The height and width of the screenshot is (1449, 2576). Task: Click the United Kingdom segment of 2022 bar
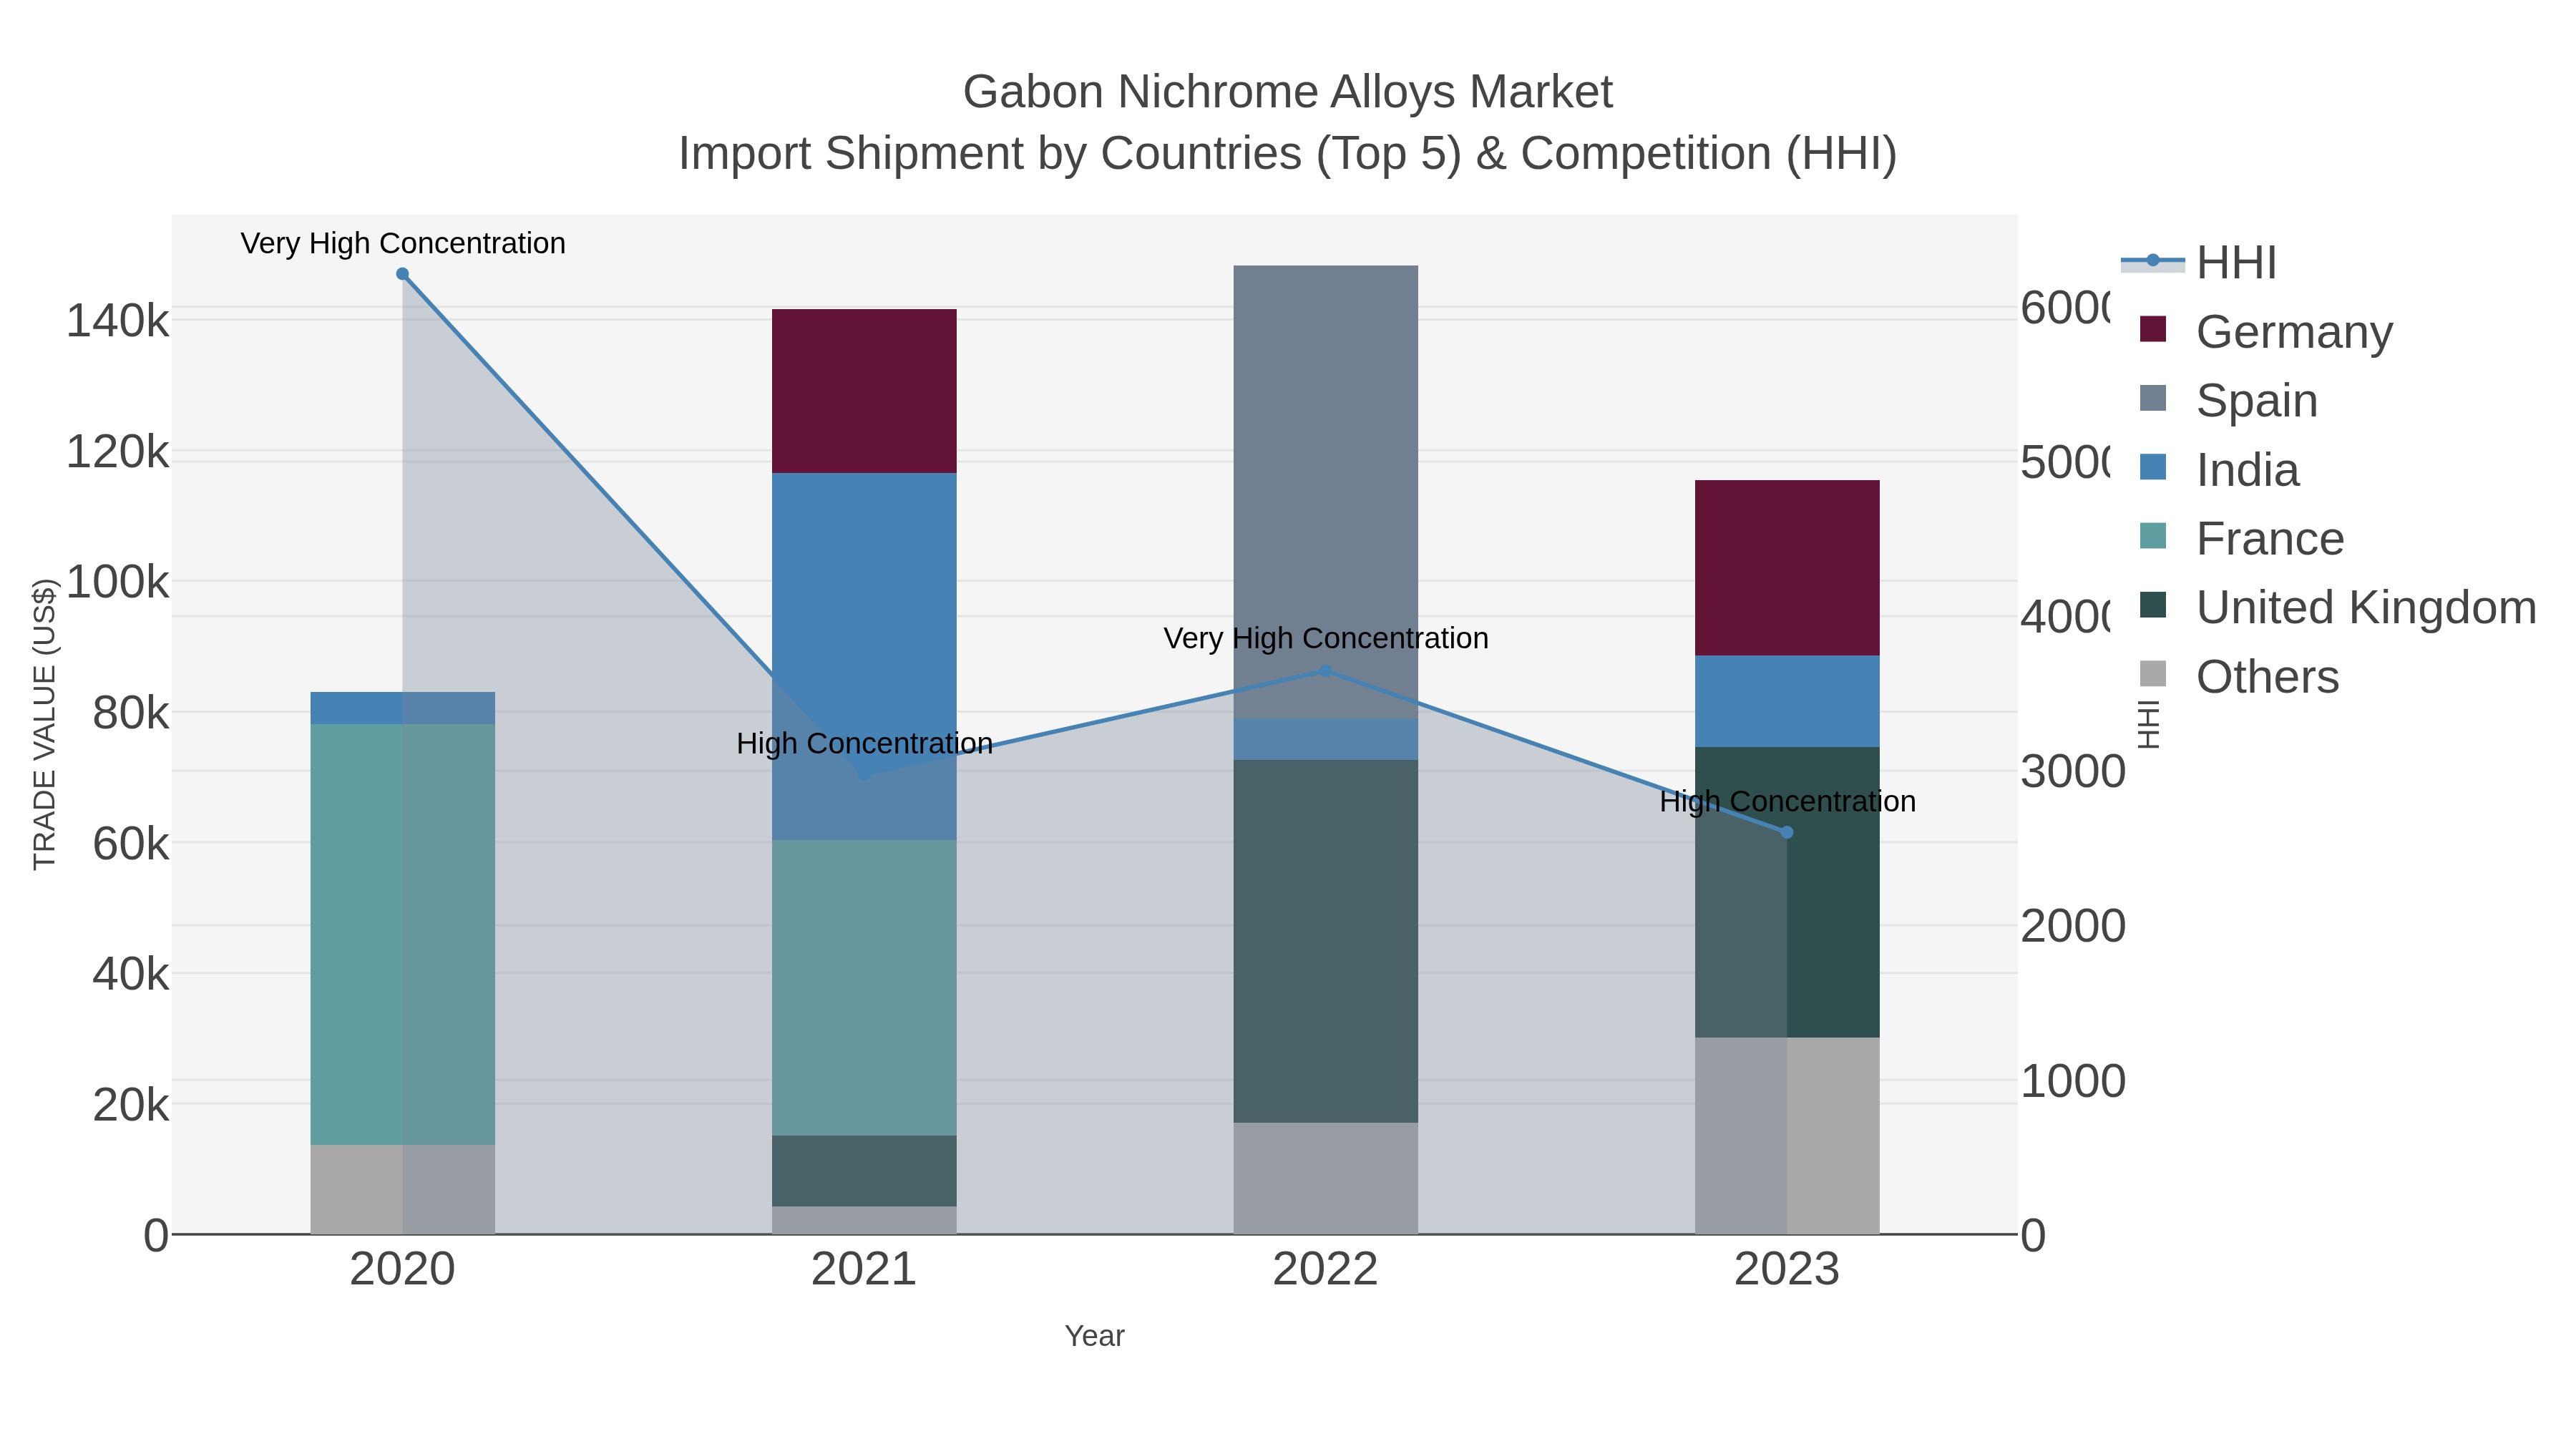(1326, 941)
